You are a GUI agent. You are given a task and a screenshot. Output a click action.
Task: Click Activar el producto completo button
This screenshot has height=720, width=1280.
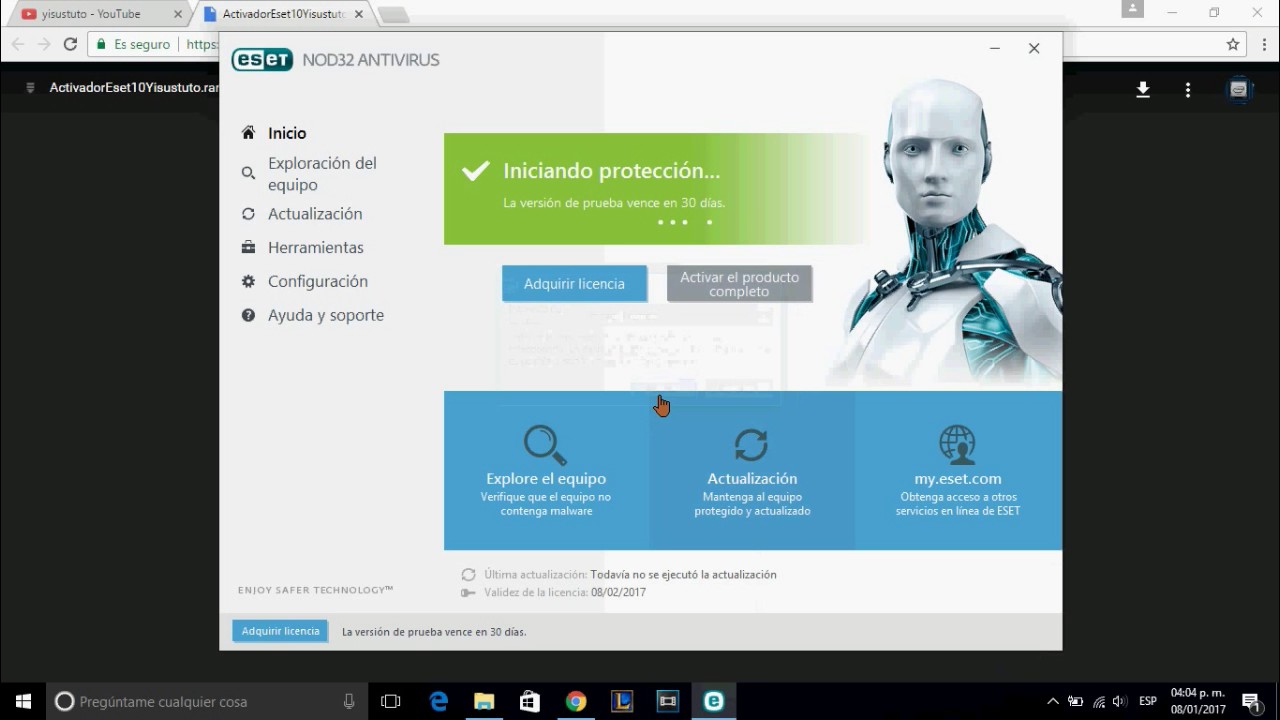click(739, 284)
